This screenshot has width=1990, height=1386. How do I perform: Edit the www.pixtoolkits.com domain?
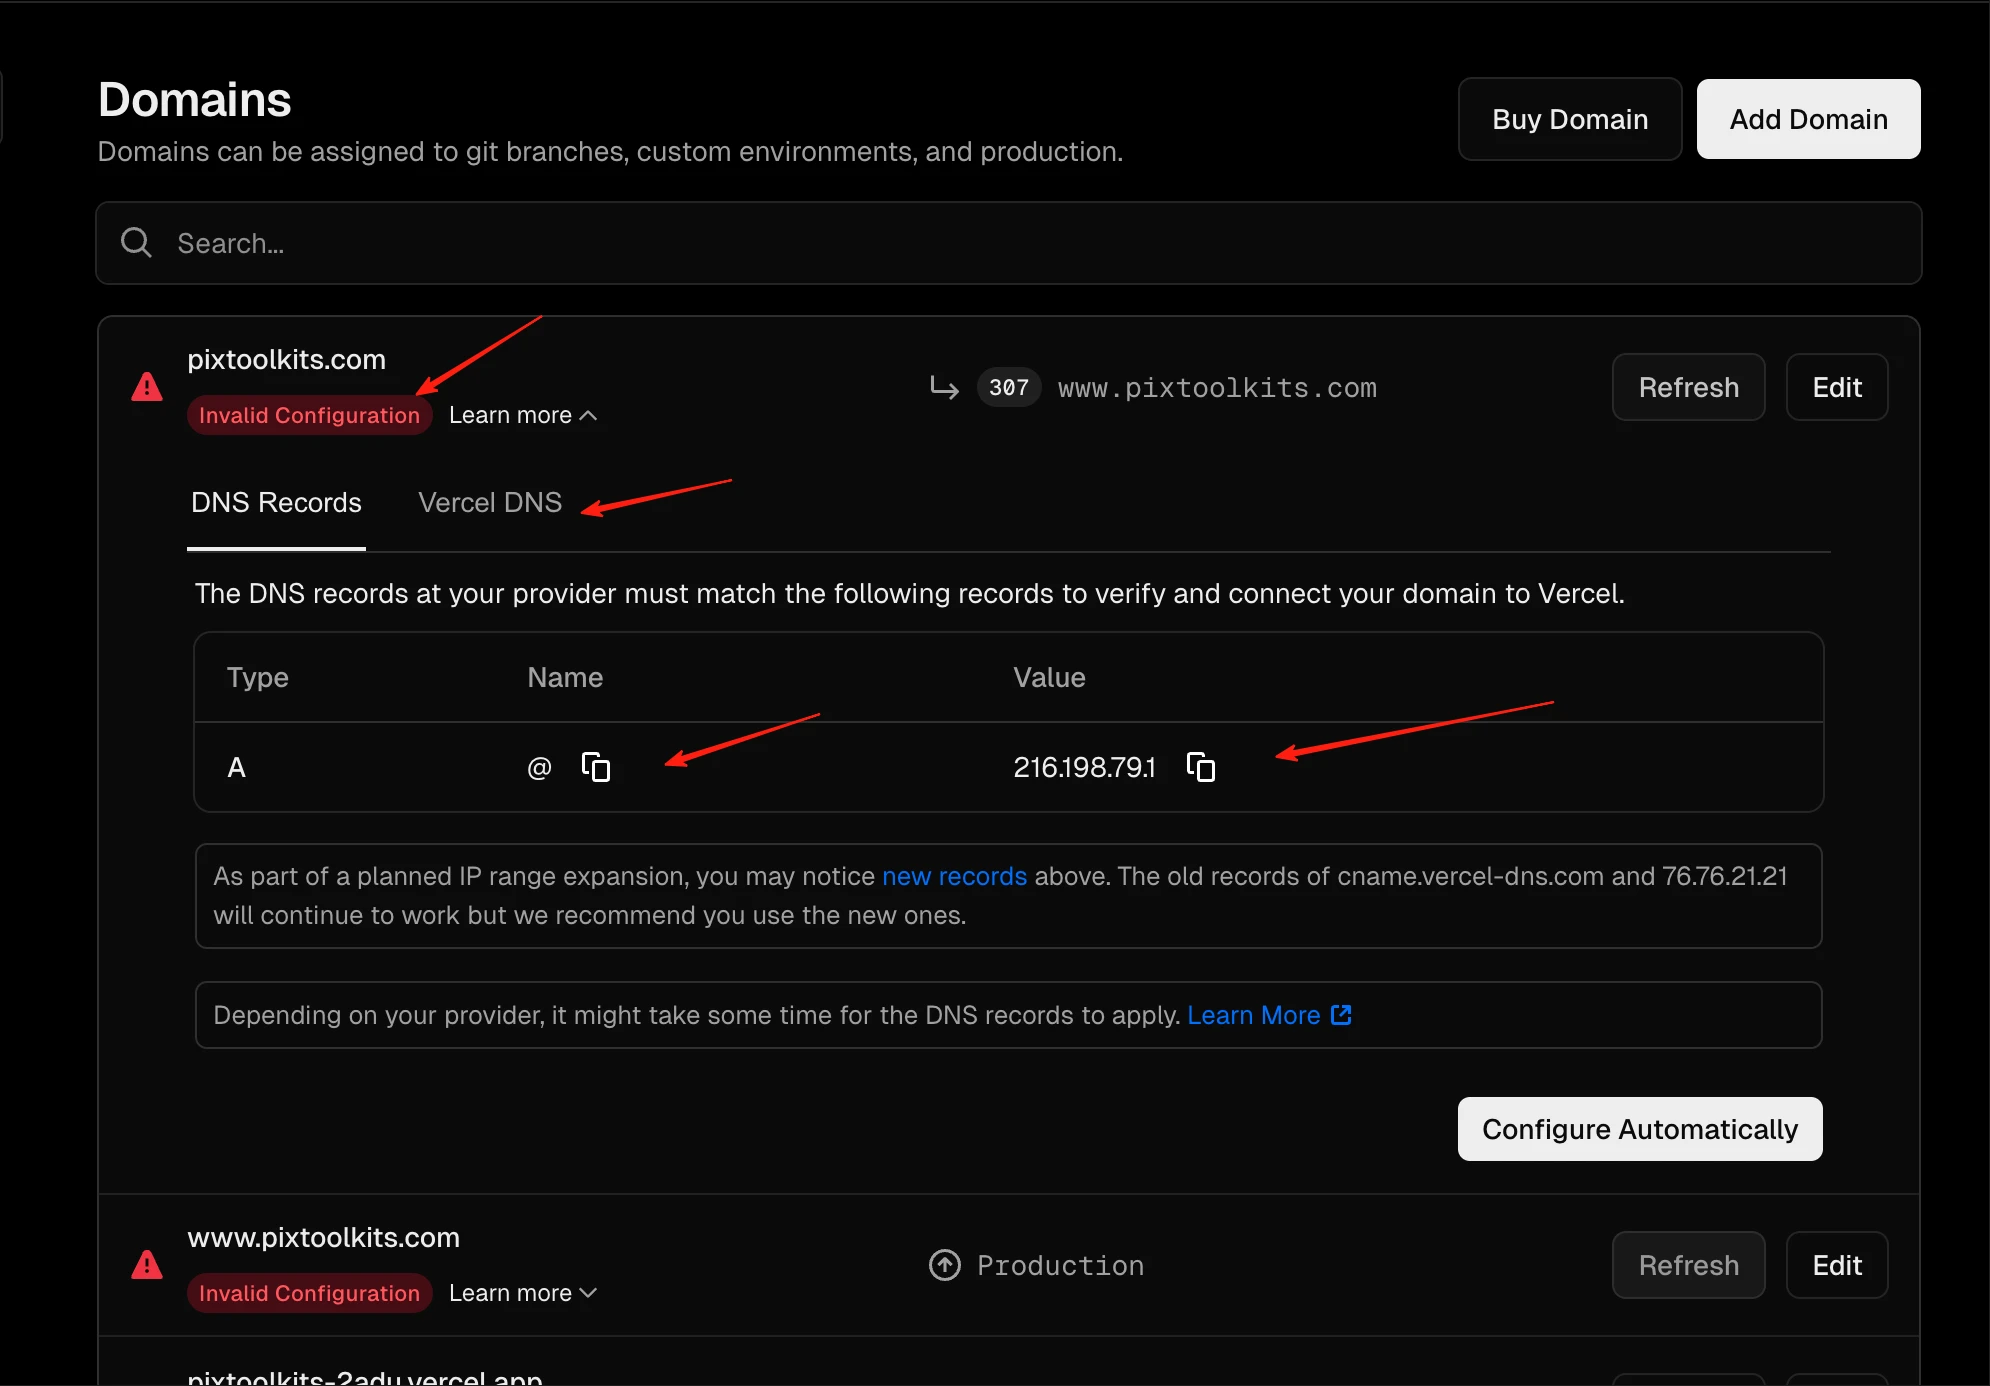pyautogui.click(x=1837, y=1265)
